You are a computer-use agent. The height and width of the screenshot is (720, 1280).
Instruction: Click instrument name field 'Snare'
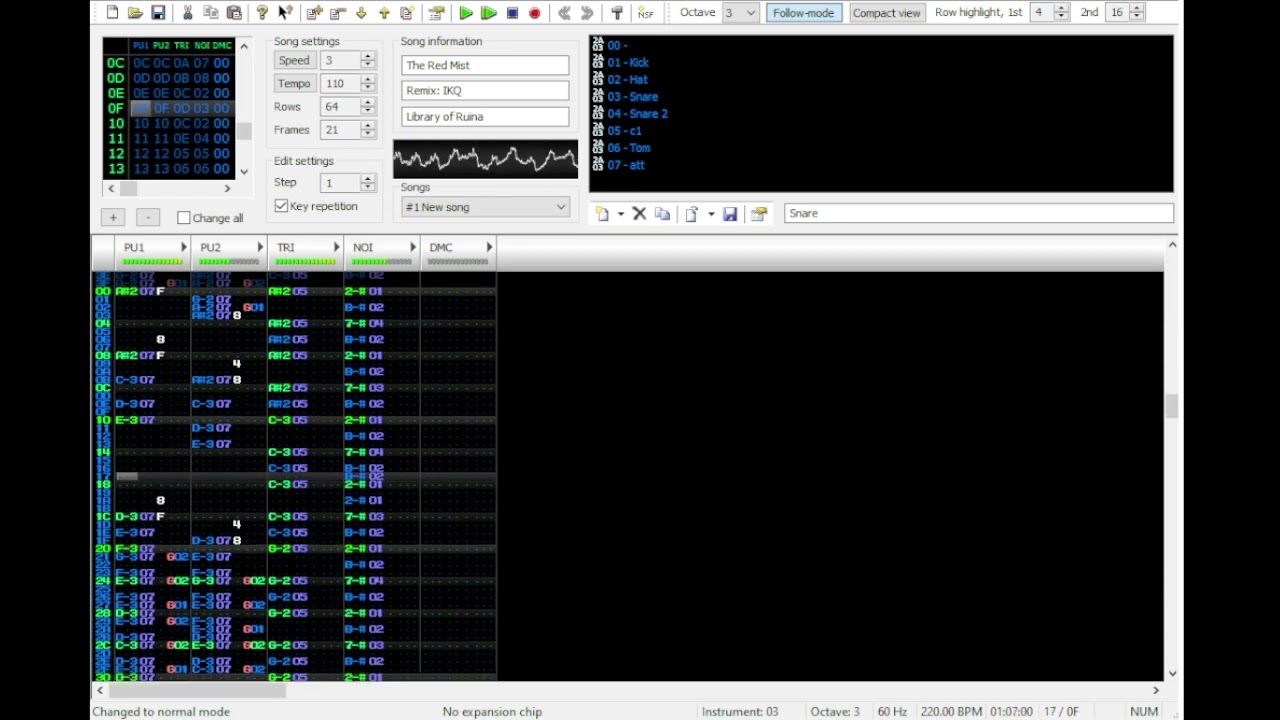click(979, 213)
